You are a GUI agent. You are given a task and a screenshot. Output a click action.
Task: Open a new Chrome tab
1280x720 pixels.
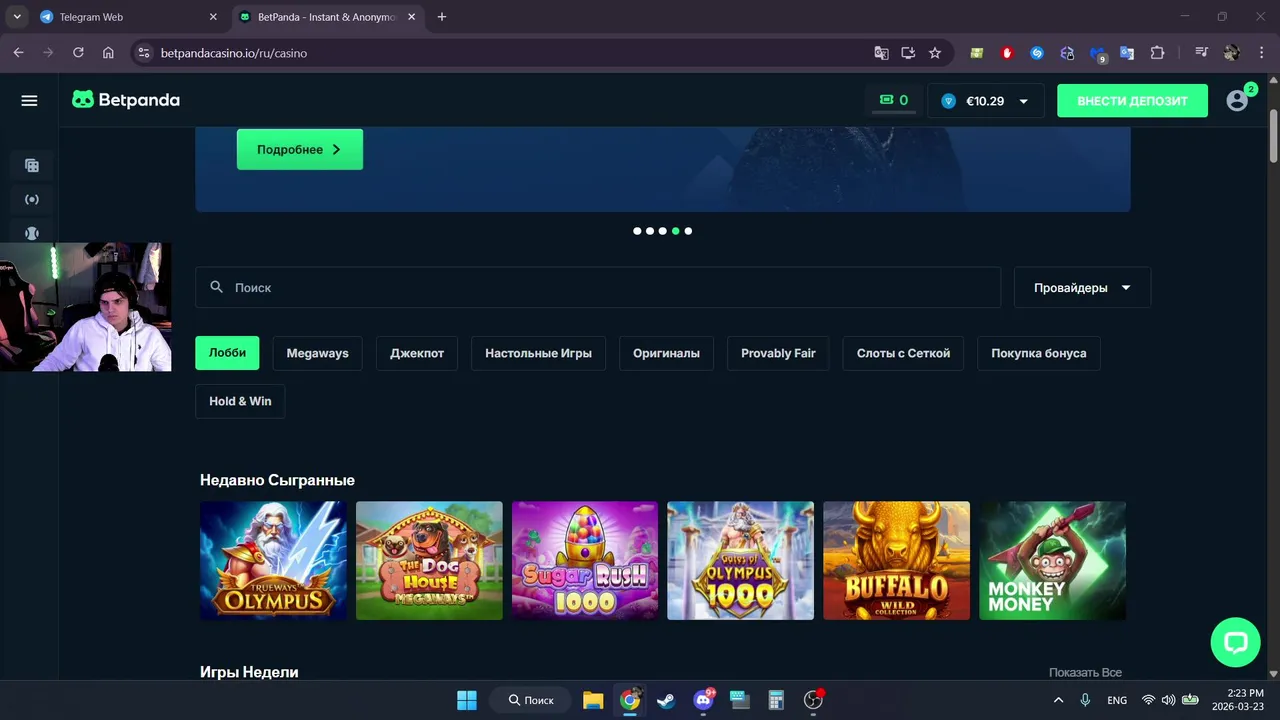coord(442,17)
